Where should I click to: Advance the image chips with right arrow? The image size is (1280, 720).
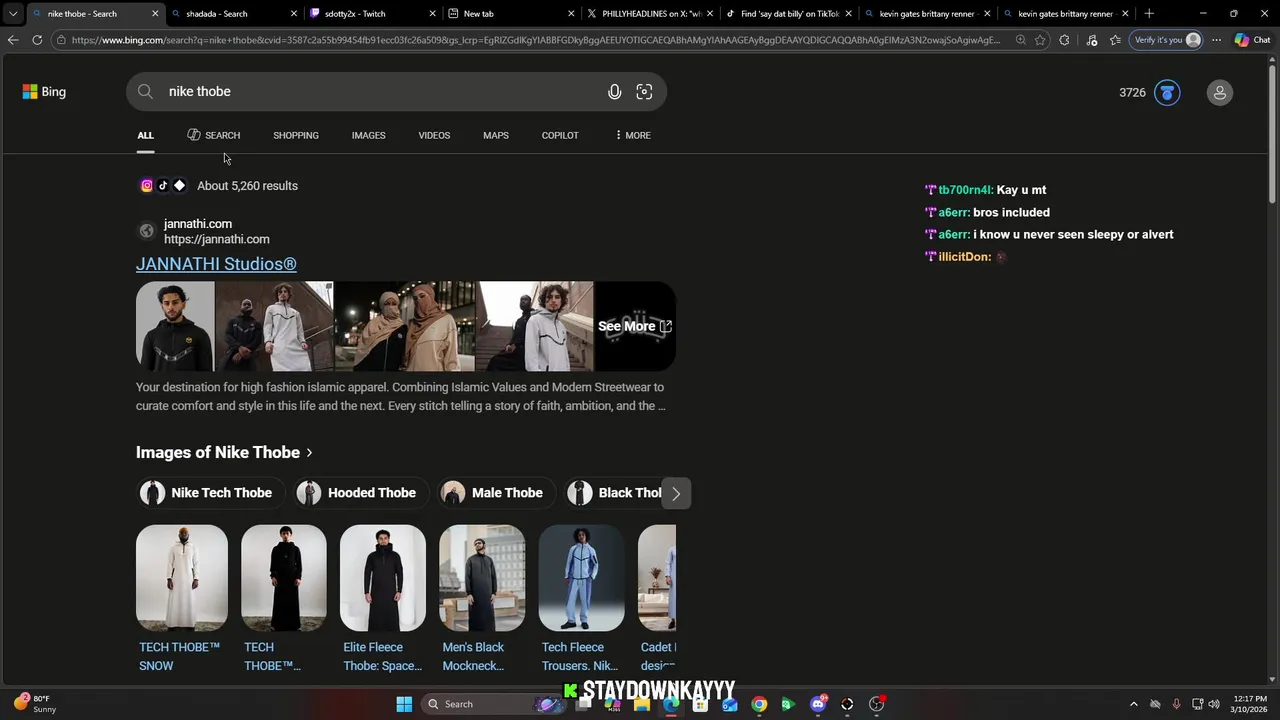point(676,493)
